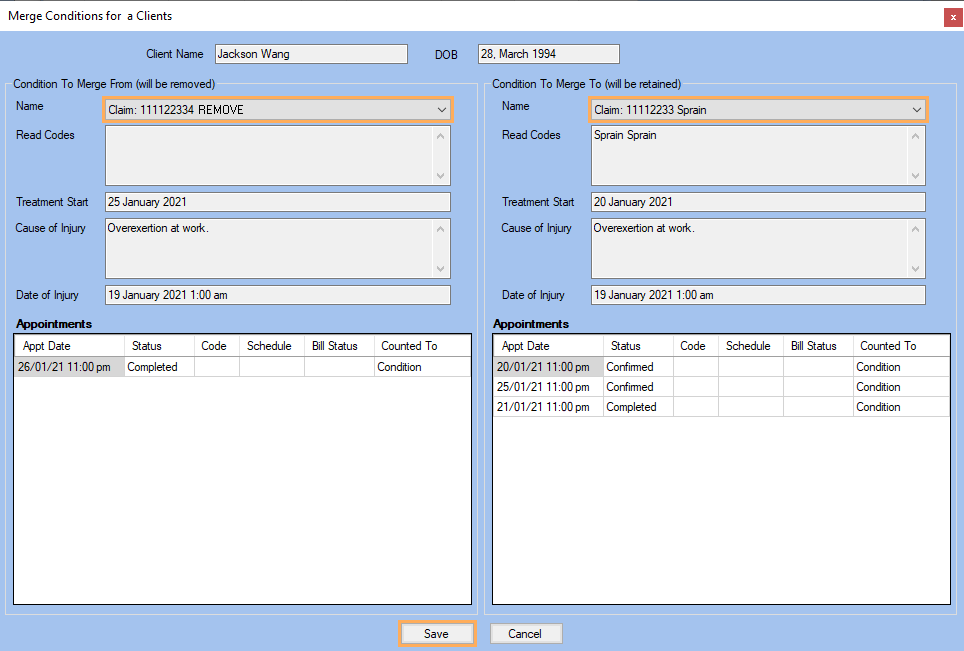Click the Merge To Date of Injury field

[x=757, y=295]
